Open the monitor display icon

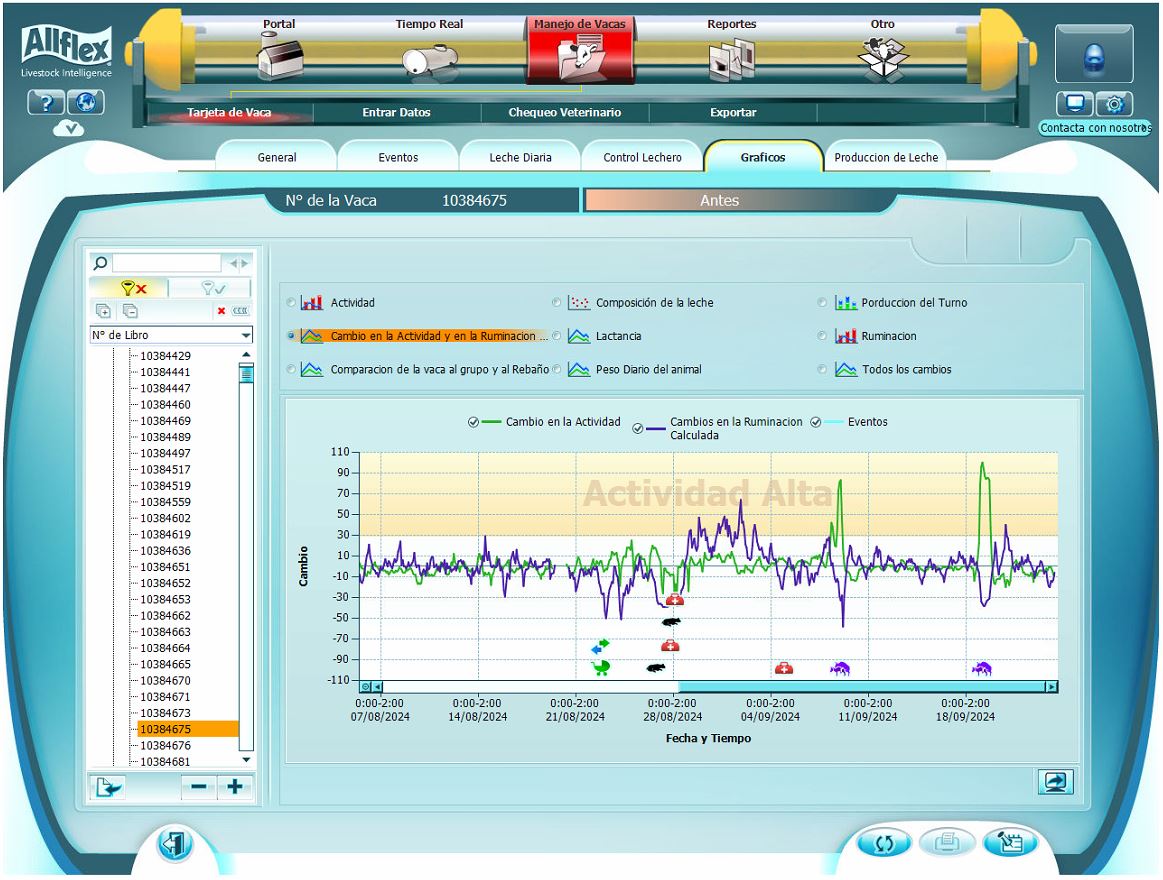click(1075, 103)
